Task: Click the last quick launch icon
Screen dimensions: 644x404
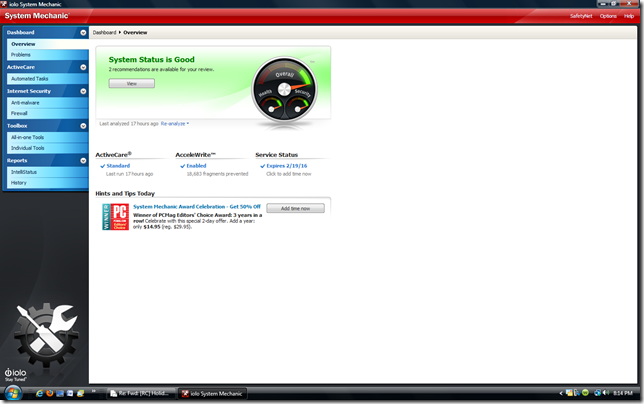Action: 80,393
